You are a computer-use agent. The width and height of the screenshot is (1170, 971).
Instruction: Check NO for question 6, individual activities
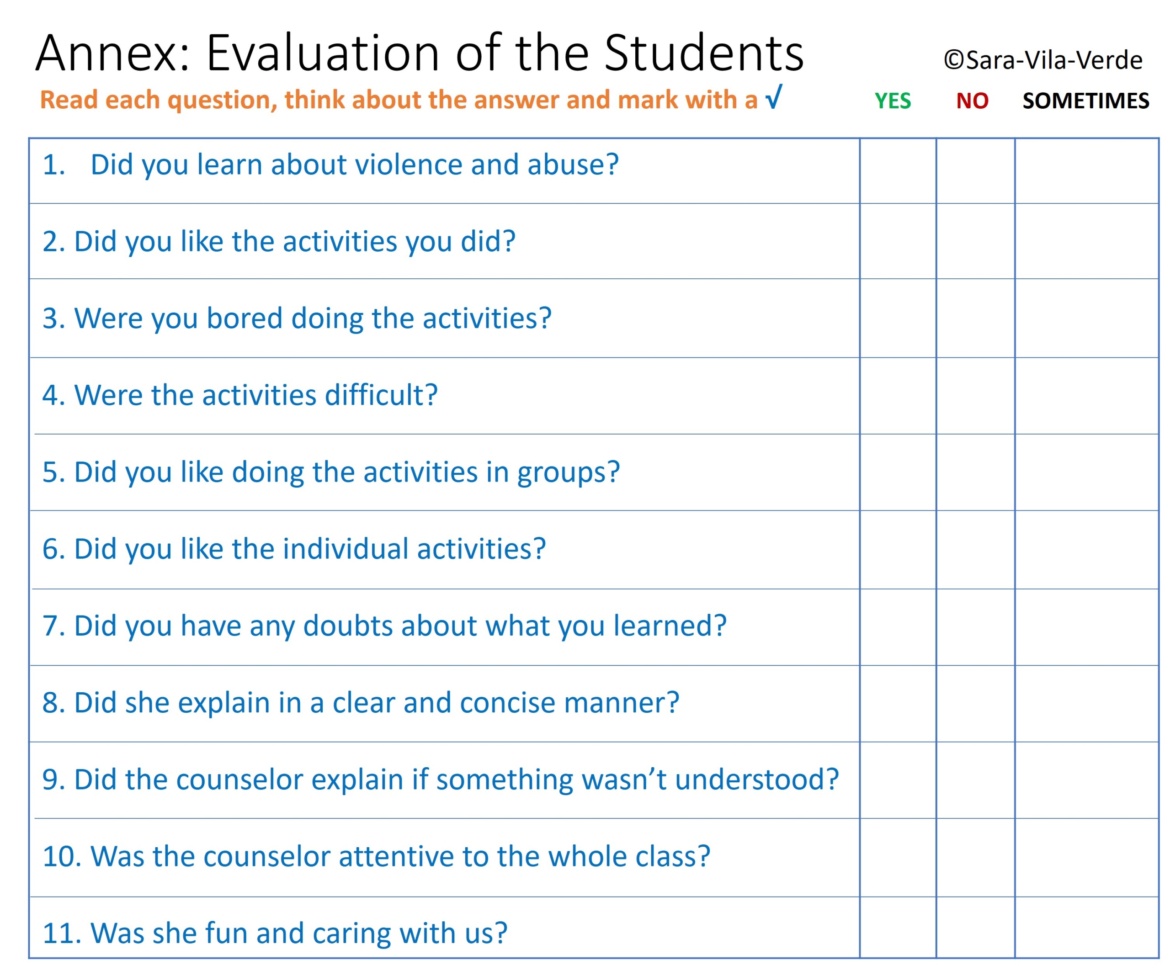[975, 549]
